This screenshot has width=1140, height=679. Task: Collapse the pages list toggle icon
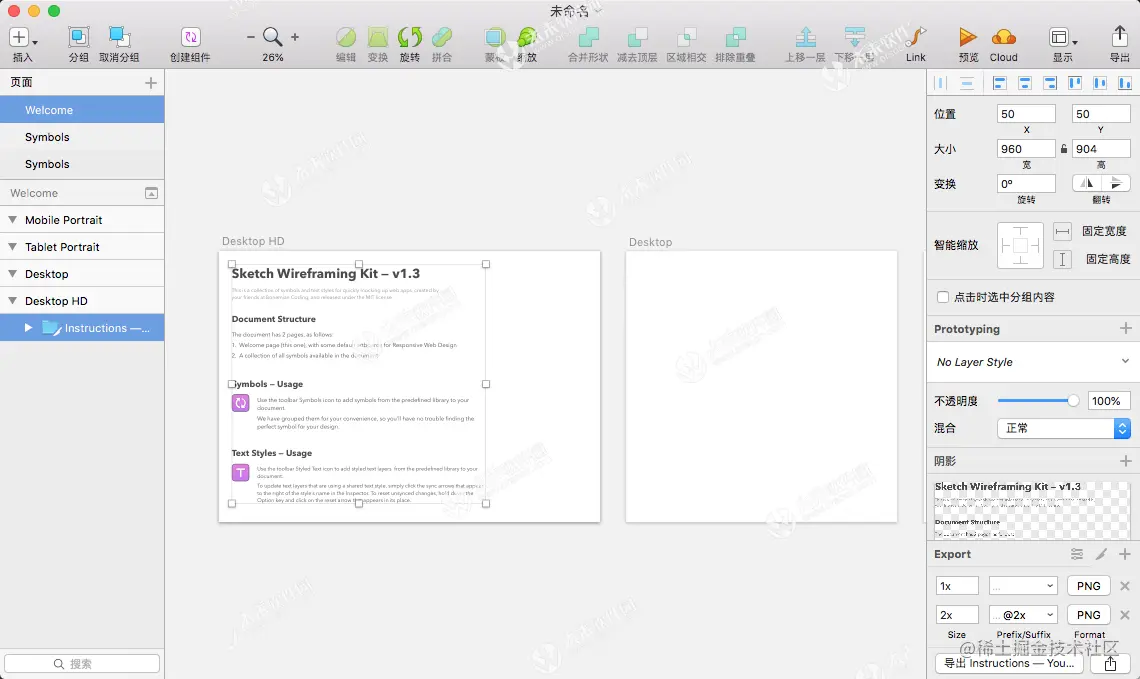tap(151, 193)
